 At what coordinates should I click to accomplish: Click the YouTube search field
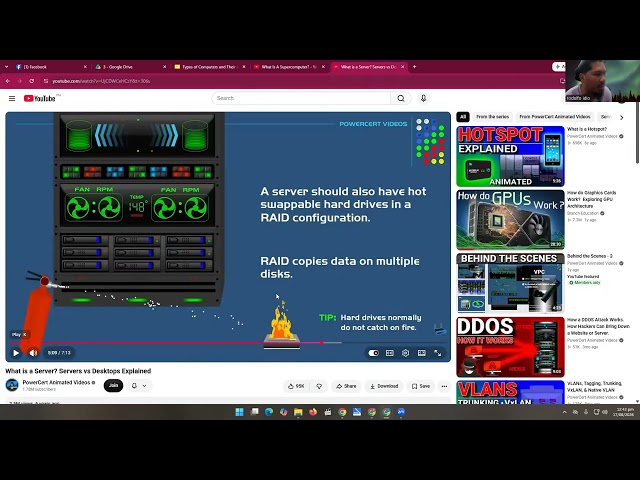pos(301,98)
